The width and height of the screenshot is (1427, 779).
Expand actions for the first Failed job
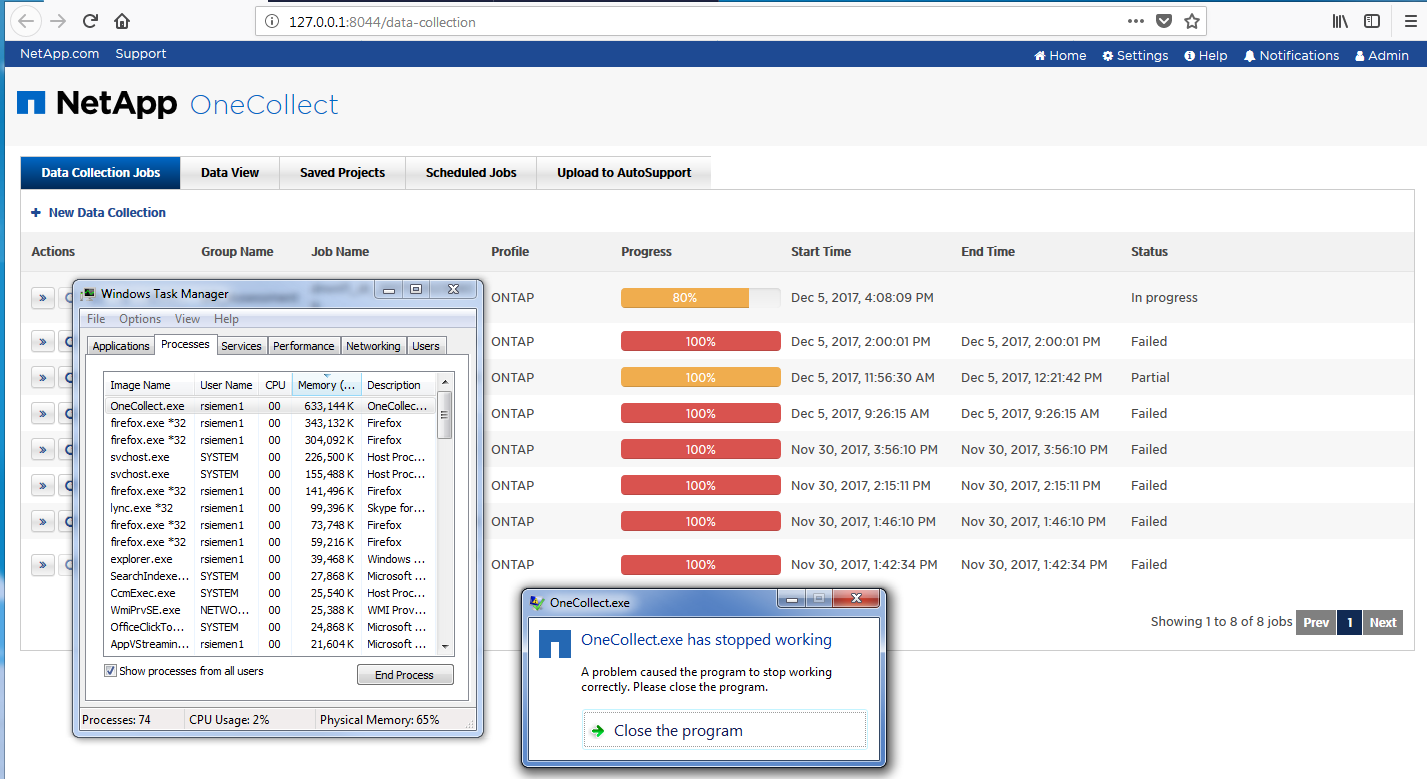point(42,342)
